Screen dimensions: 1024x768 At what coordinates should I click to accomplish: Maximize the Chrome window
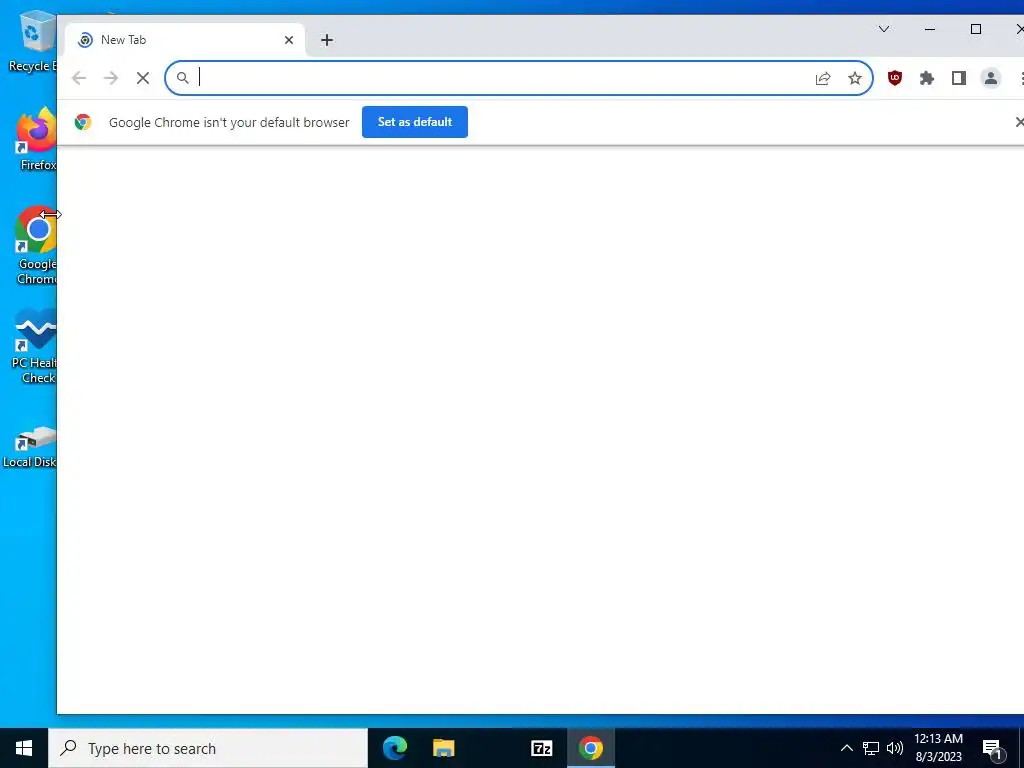point(976,29)
